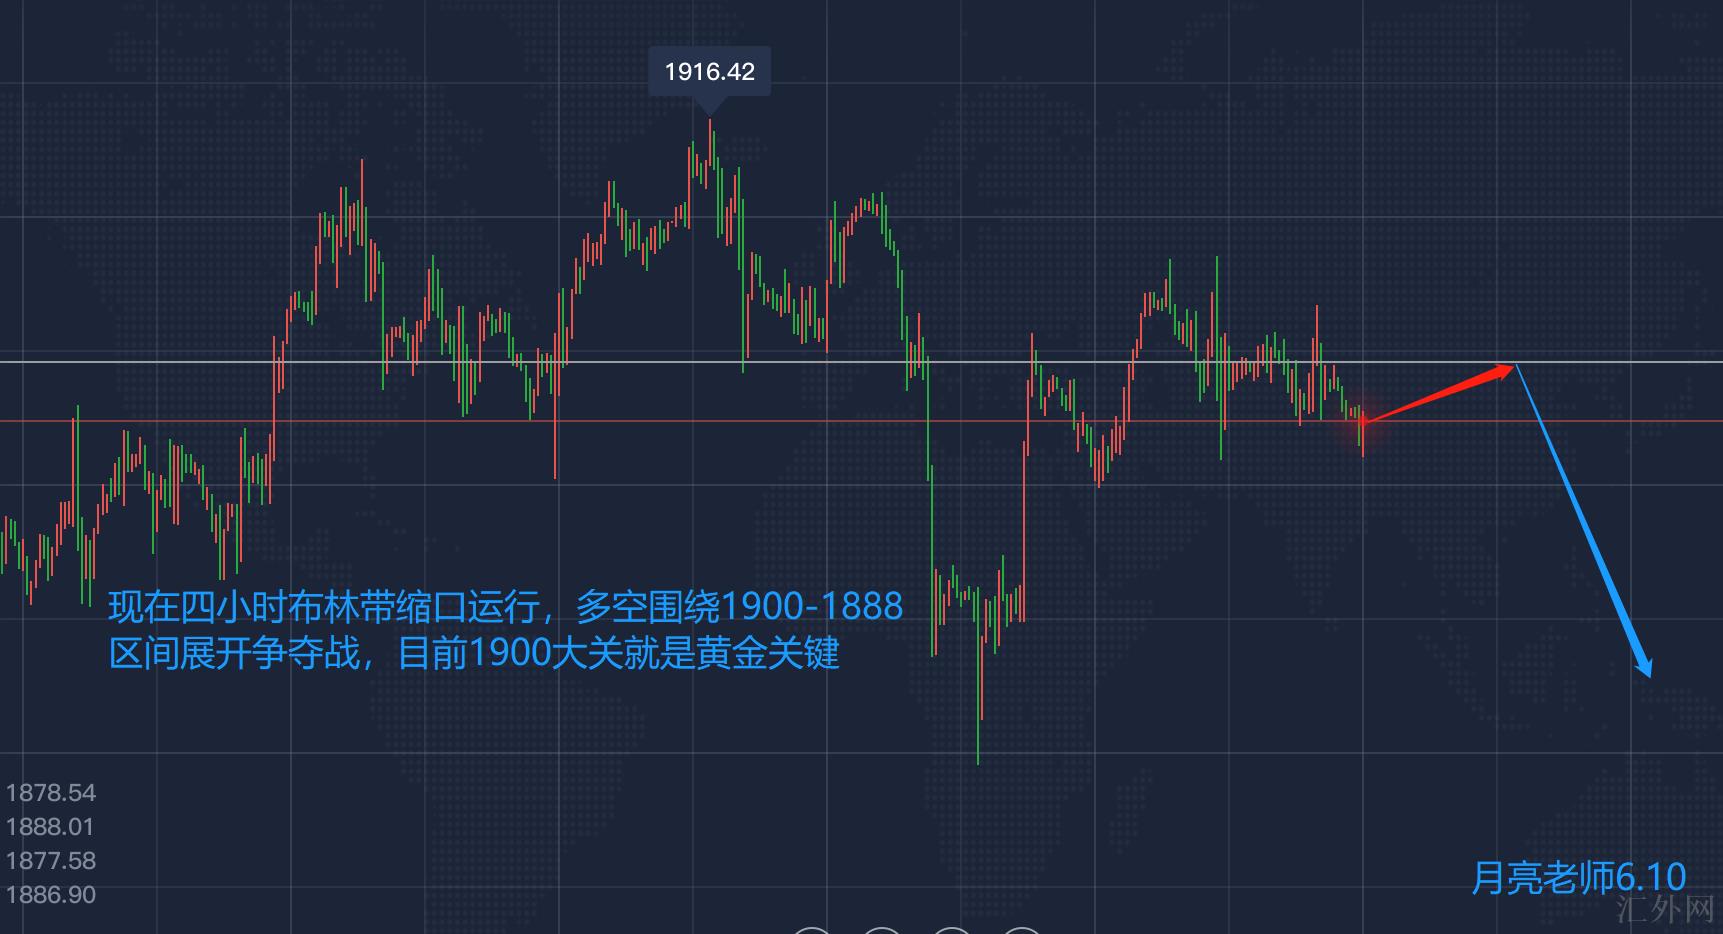The width and height of the screenshot is (1723, 934).
Task: Click the rightmost circular button at chart bottom
Action: (1021, 930)
